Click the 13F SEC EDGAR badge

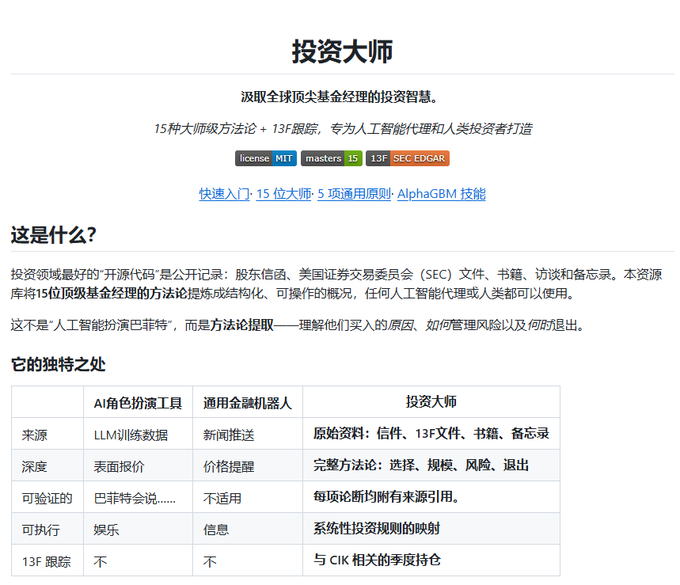408,158
